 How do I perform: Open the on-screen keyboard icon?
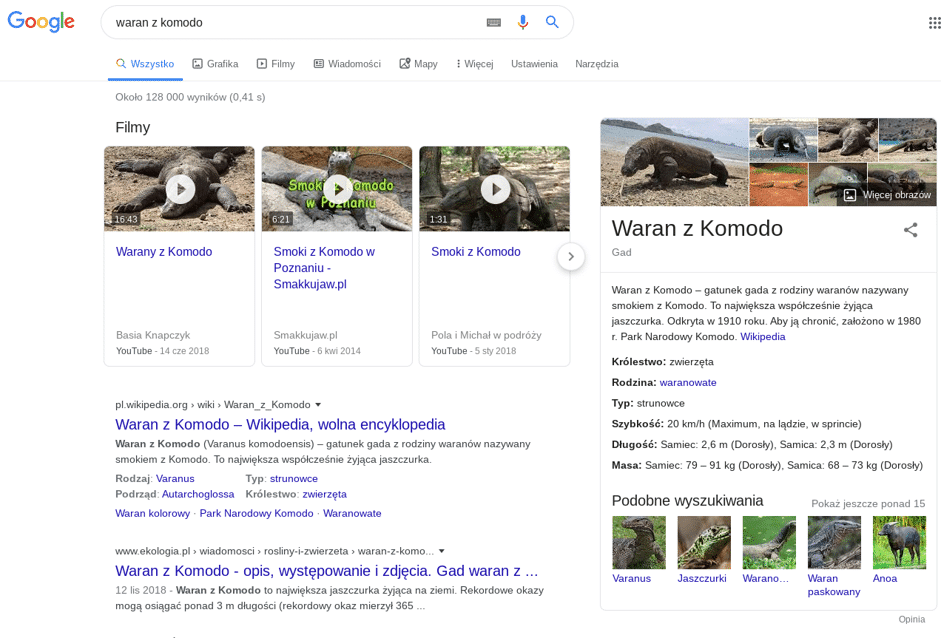click(x=493, y=22)
